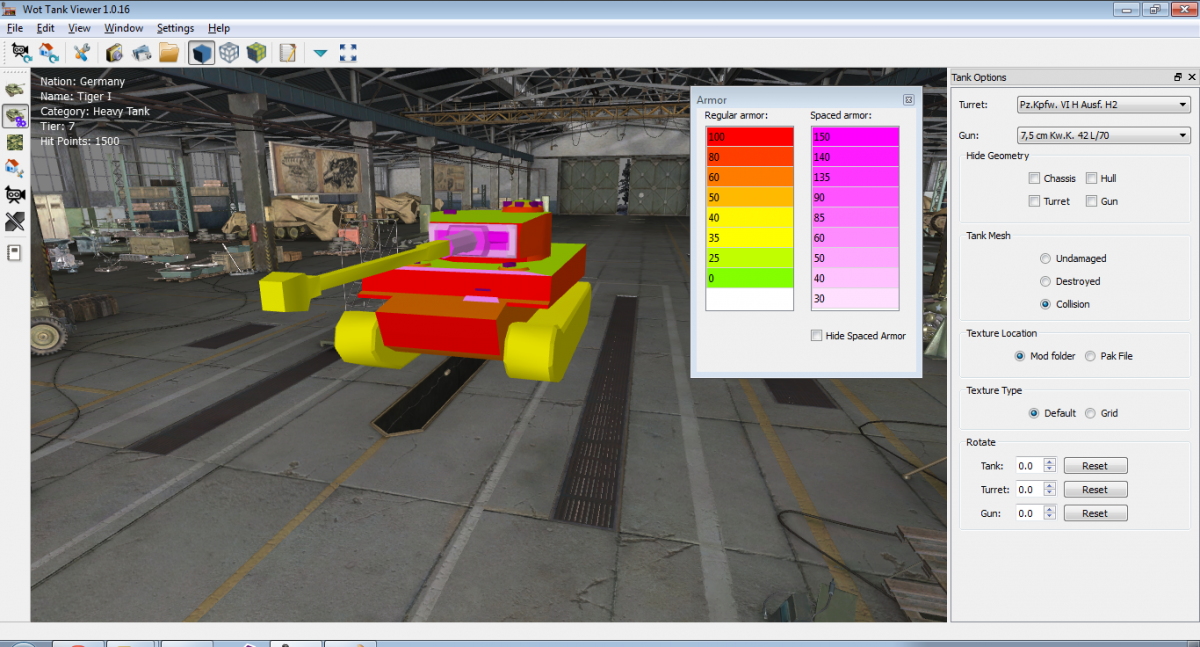
Task: Click the tank with gears sidebar icon
Action: (15, 116)
